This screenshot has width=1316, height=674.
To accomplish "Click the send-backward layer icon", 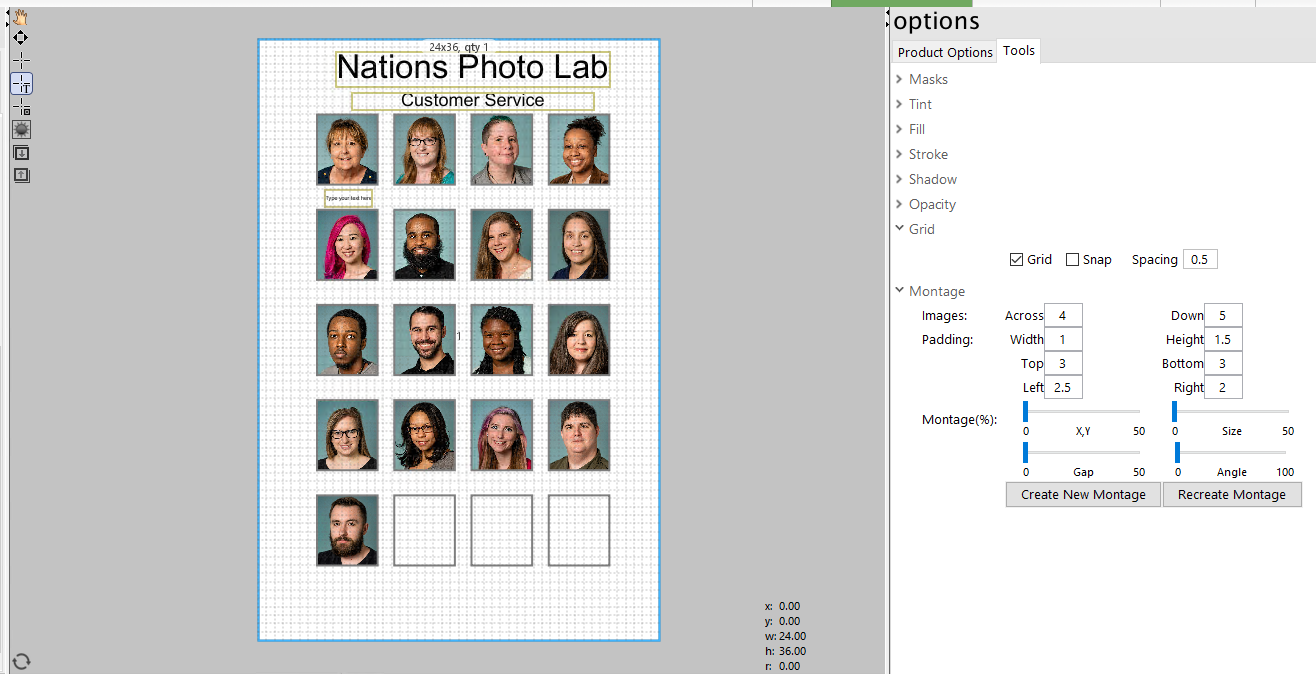I will coord(21,153).
